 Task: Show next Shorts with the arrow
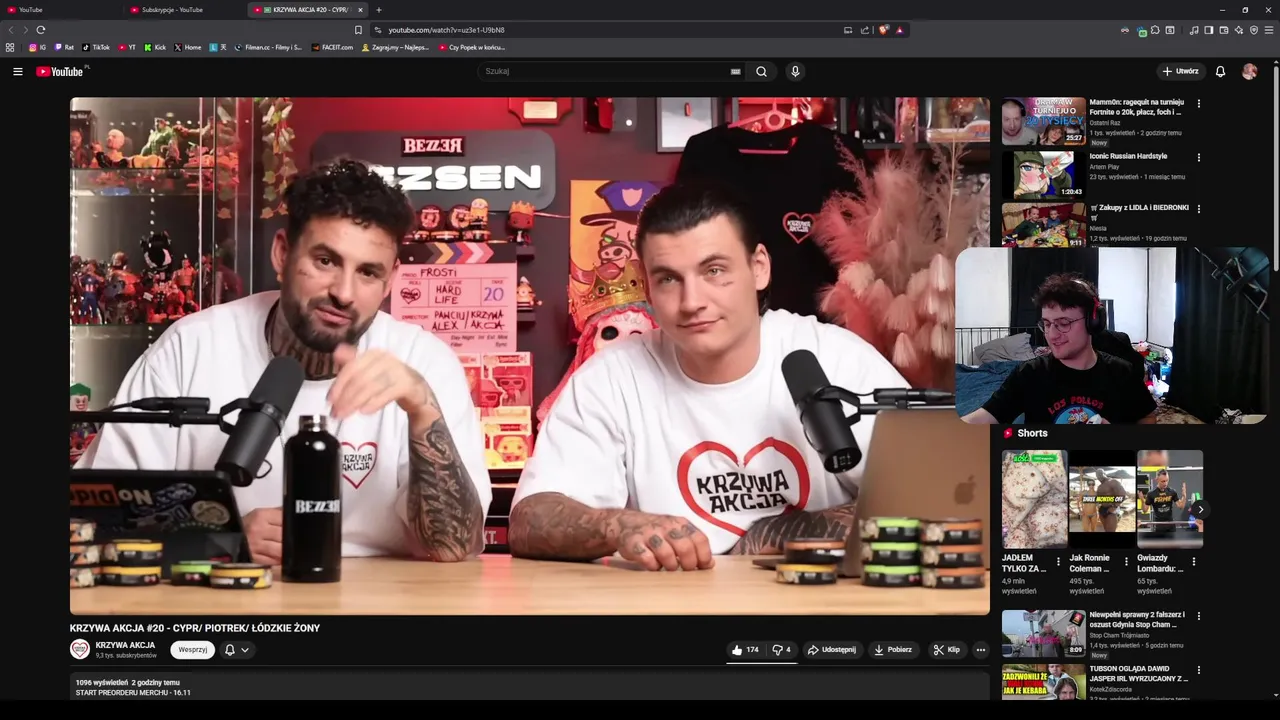coord(1200,509)
